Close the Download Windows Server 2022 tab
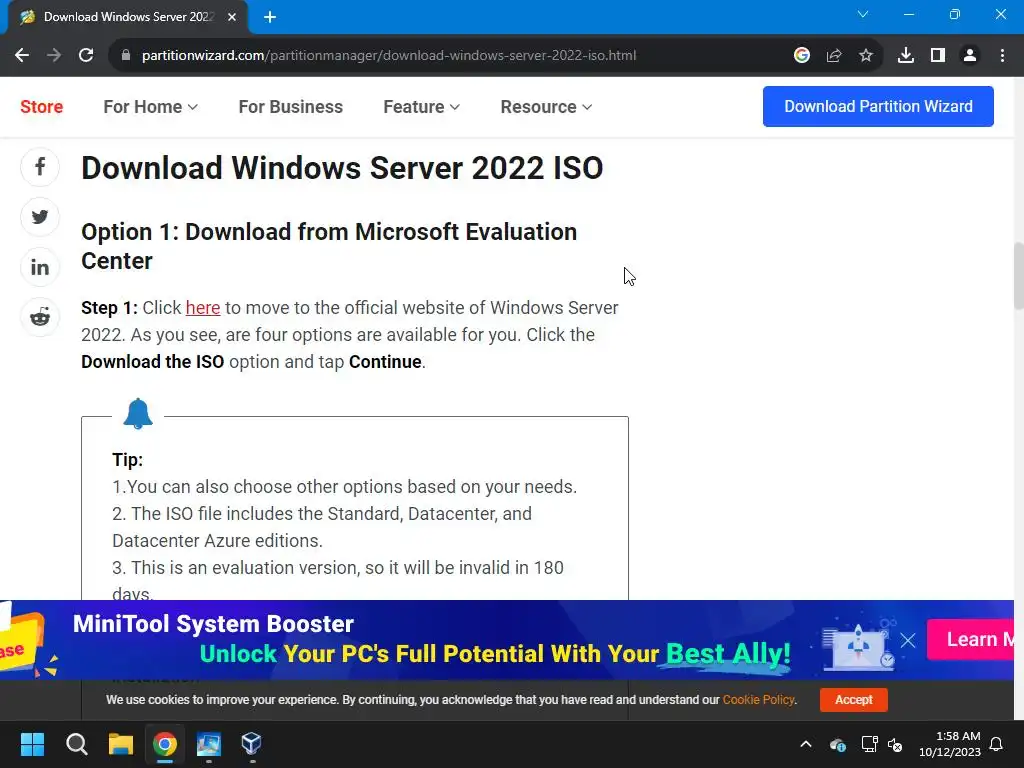This screenshot has height=768, width=1024. tap(232, 17)
